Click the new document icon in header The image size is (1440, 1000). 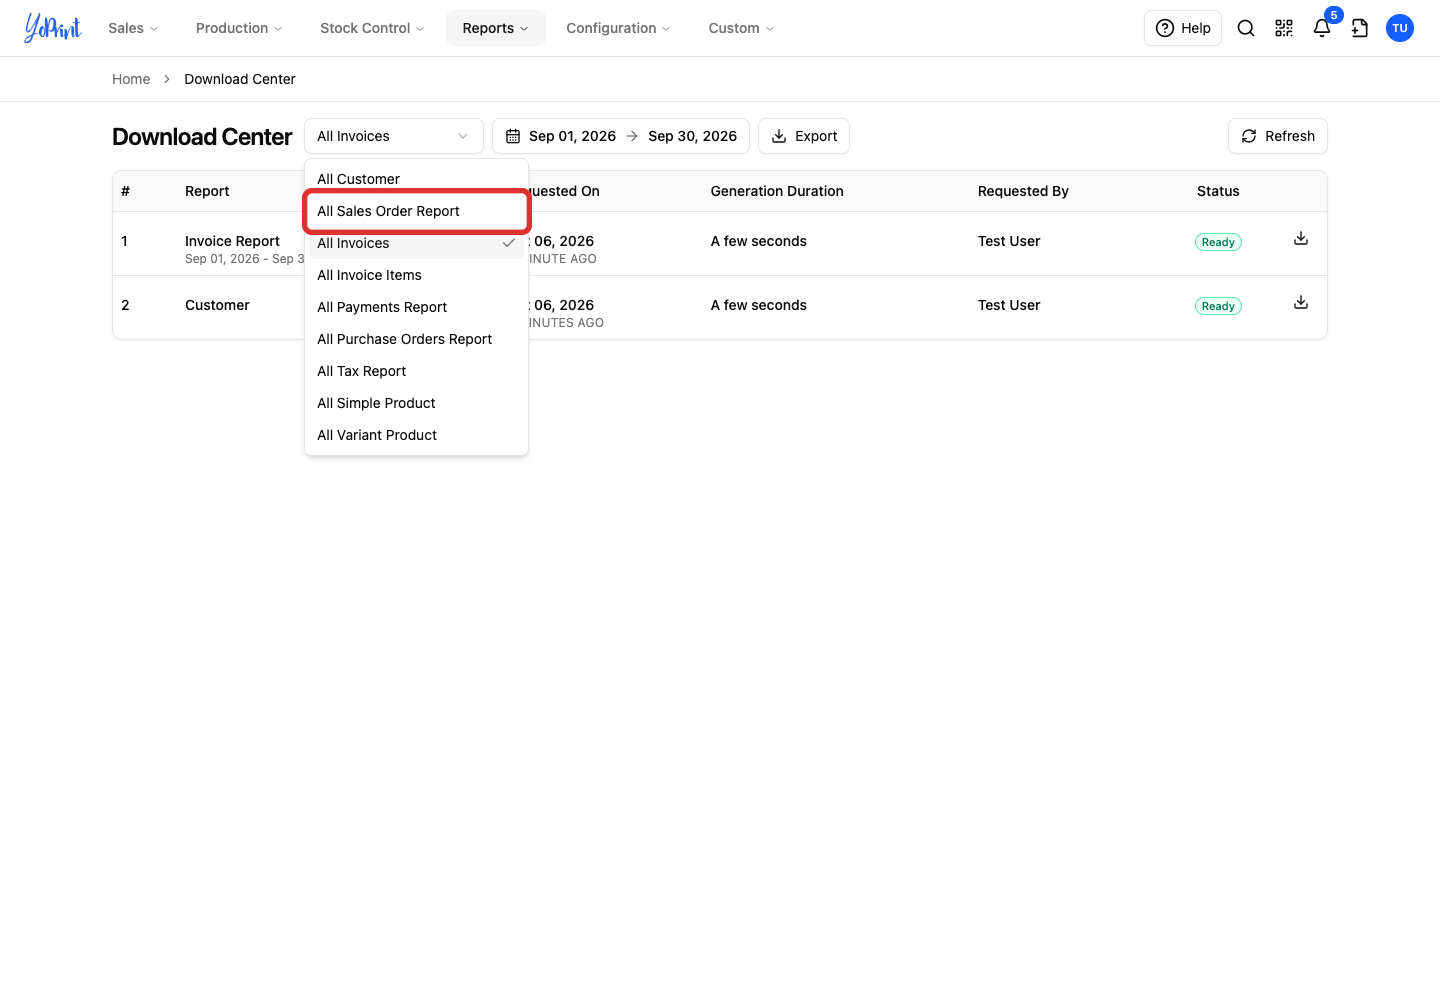coord(1360,28)
